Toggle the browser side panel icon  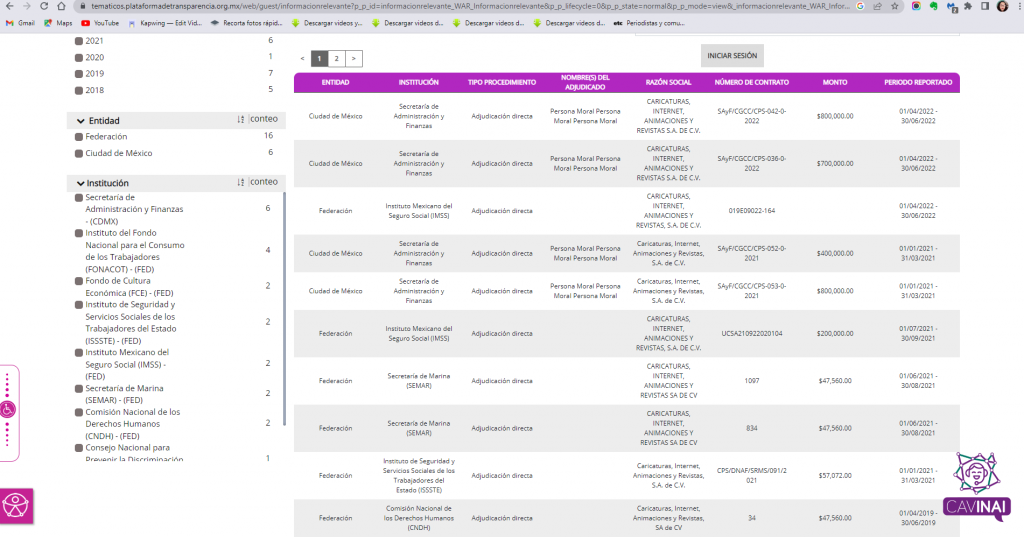pyautogui.click(x=985, y=6)
